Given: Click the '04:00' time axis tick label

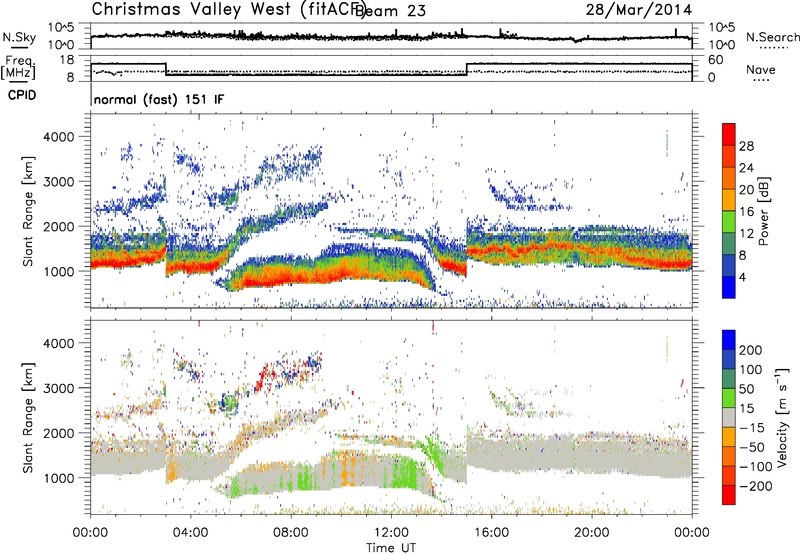Looking at the screenshot, I should coord(190,533).
